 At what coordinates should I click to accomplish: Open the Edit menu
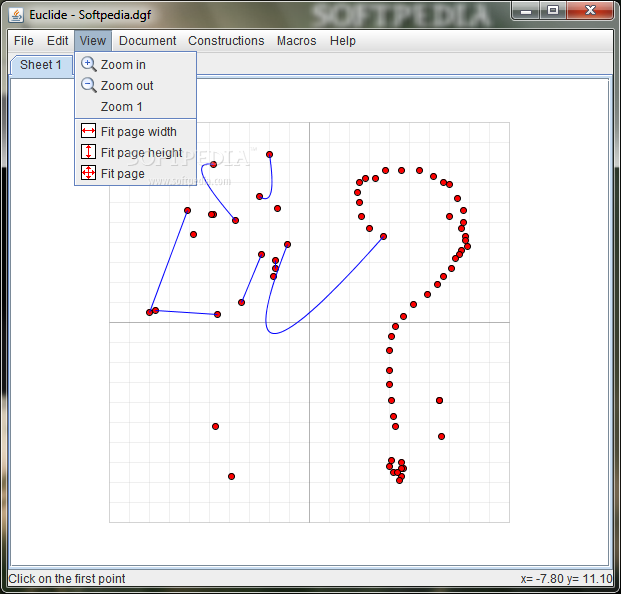tap(57, 41)
